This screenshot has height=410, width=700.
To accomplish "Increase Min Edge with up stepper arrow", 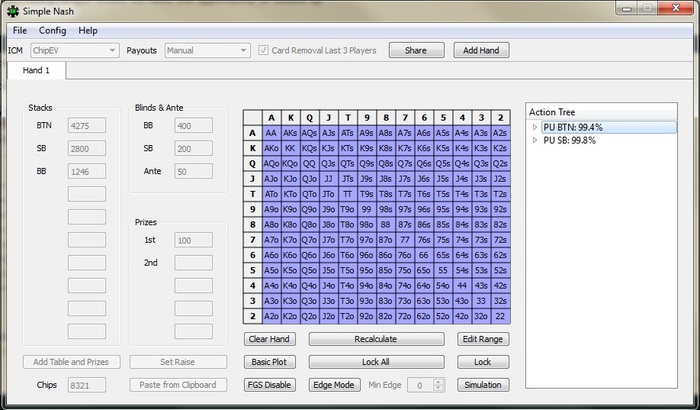I will pyautogui.click(x=439, y=381).
